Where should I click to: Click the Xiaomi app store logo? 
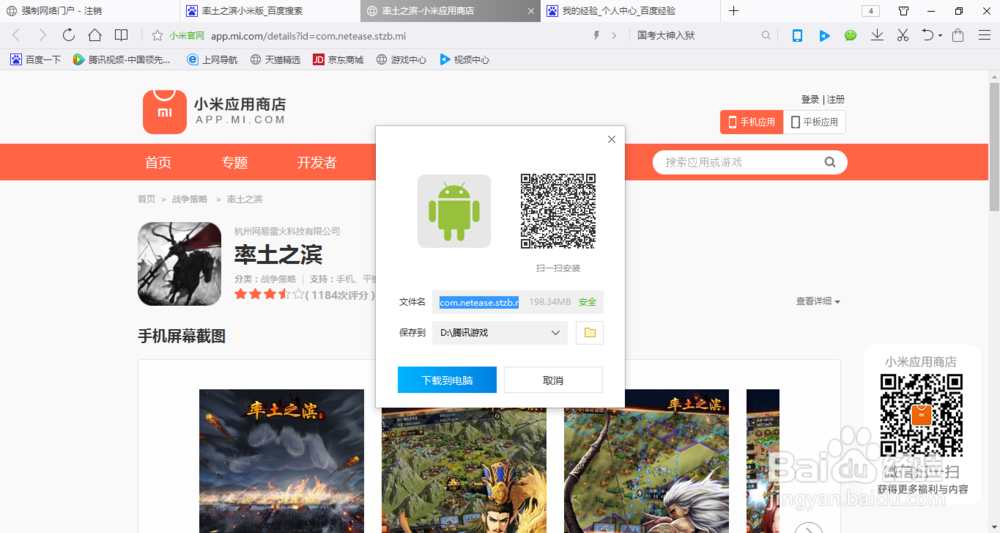165,112
